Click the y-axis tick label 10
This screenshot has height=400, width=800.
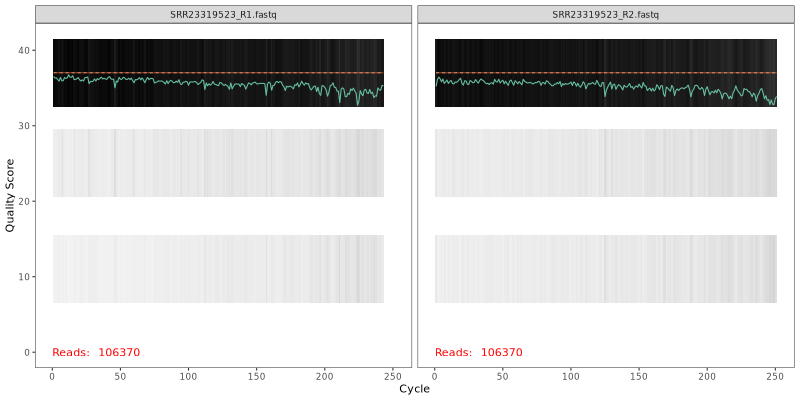point(24,277)
